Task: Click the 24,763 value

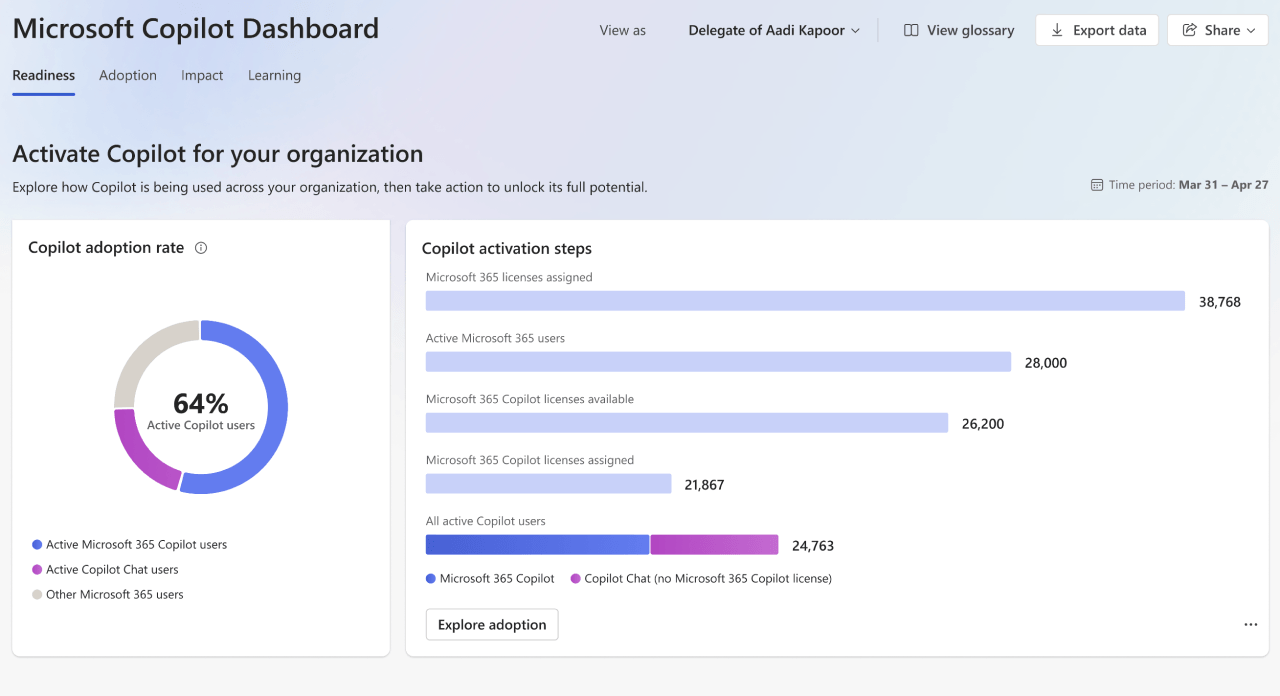Action: click(813, 546)
